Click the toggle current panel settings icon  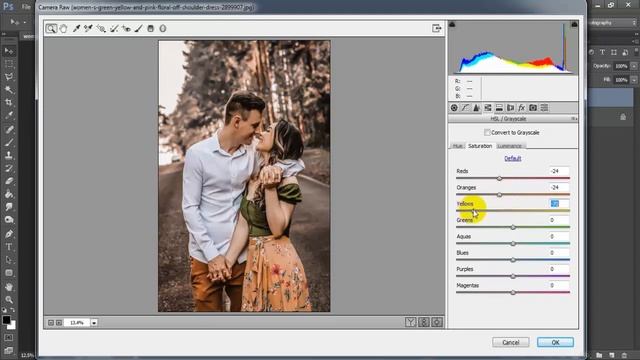[x=437, y=322]
